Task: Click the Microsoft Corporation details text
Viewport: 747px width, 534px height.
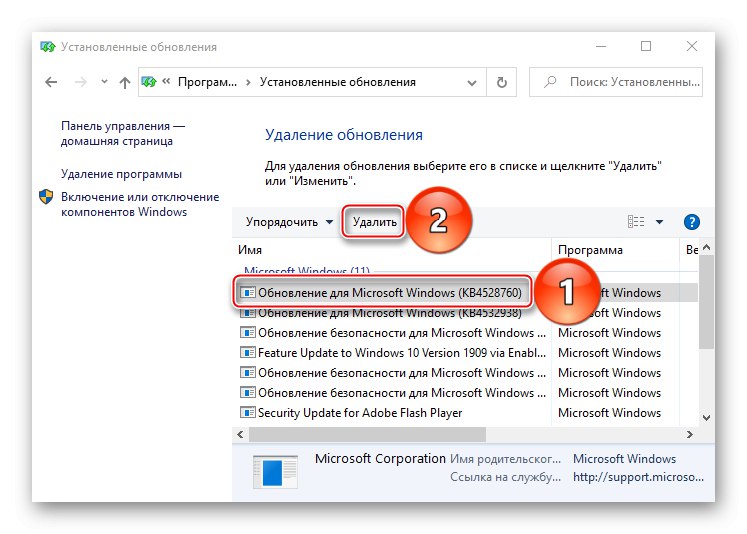Action: click(380, 458)
